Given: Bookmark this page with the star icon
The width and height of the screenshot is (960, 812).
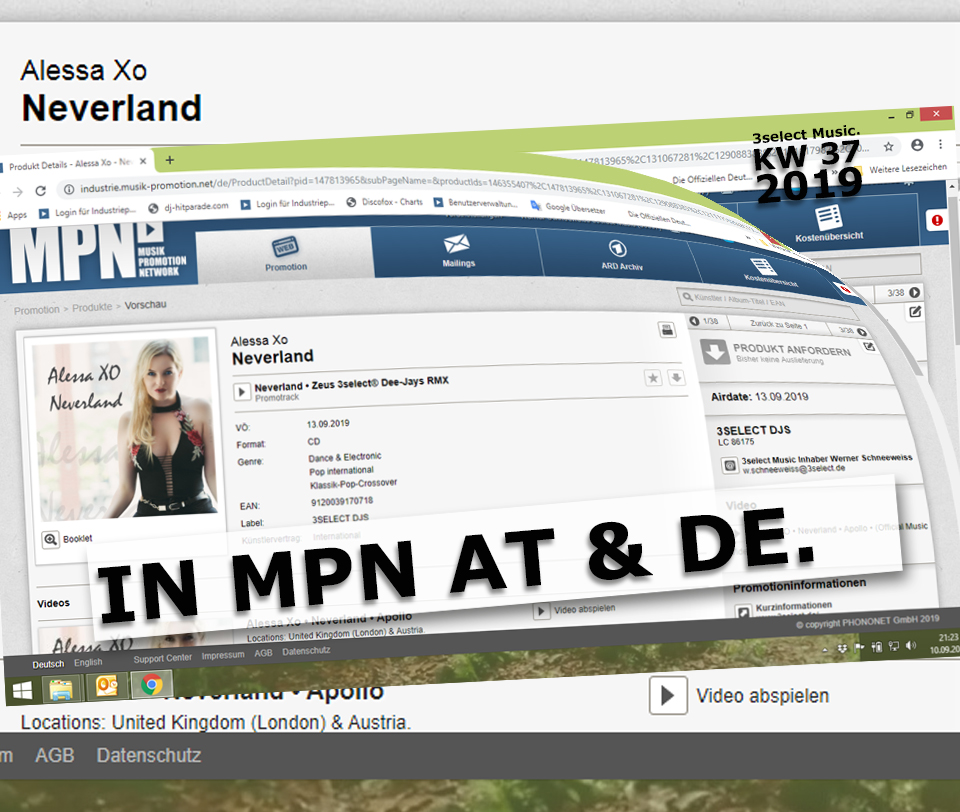Looking at the screenshot, I should [888, 146].
